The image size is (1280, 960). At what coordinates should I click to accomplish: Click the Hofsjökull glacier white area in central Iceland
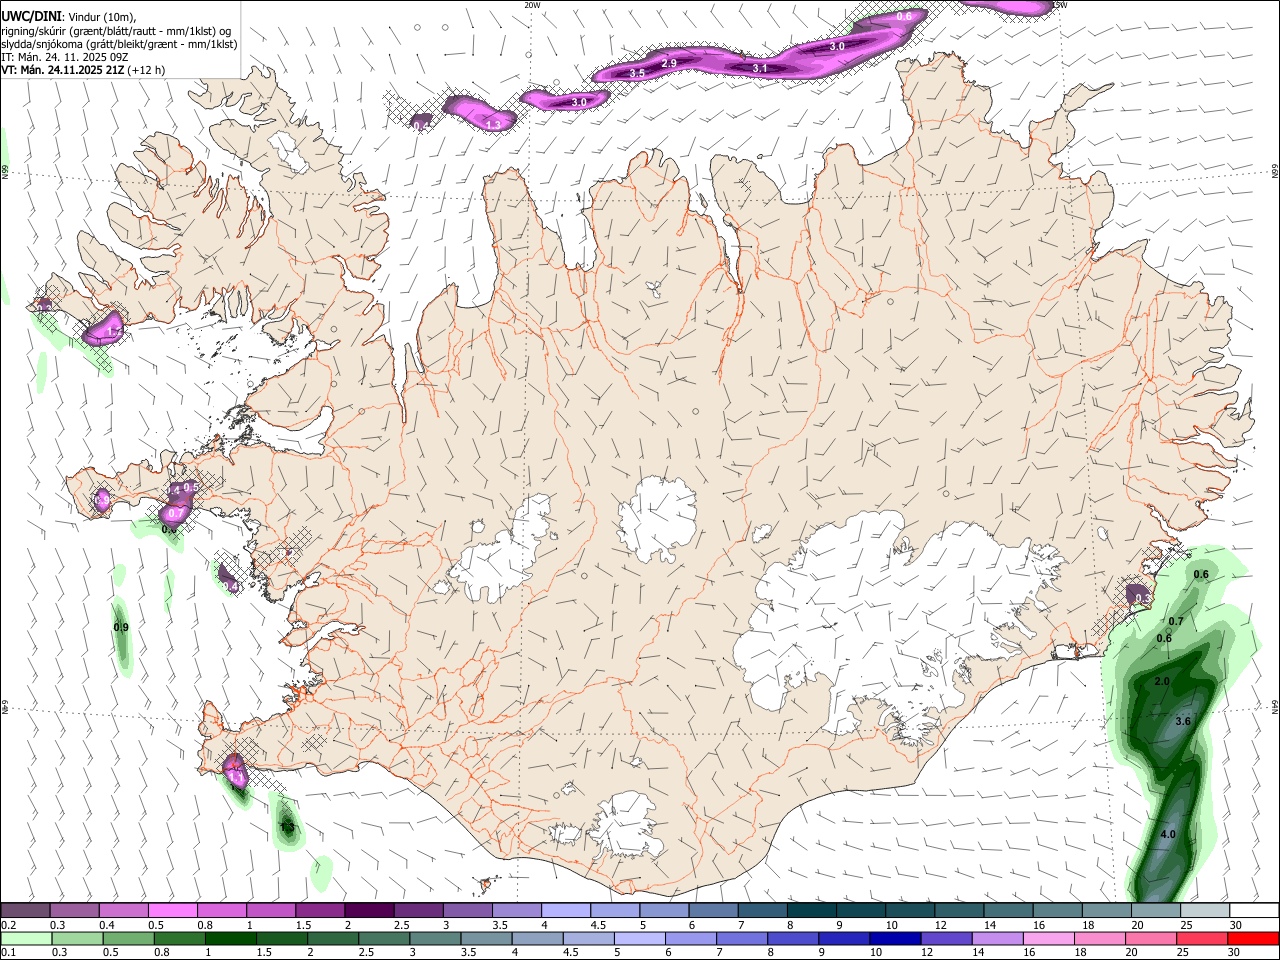tap(657, 518)
